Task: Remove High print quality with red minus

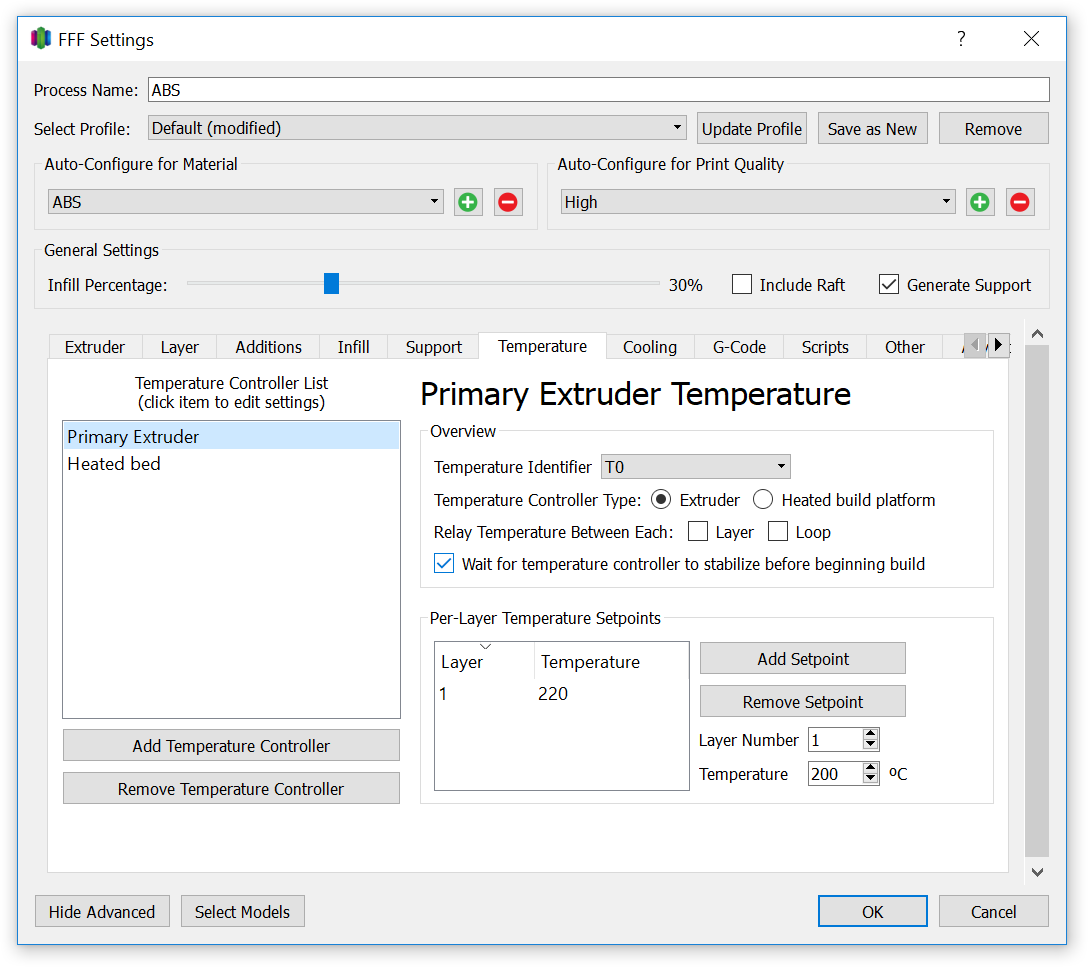Action: [1020, 202]
